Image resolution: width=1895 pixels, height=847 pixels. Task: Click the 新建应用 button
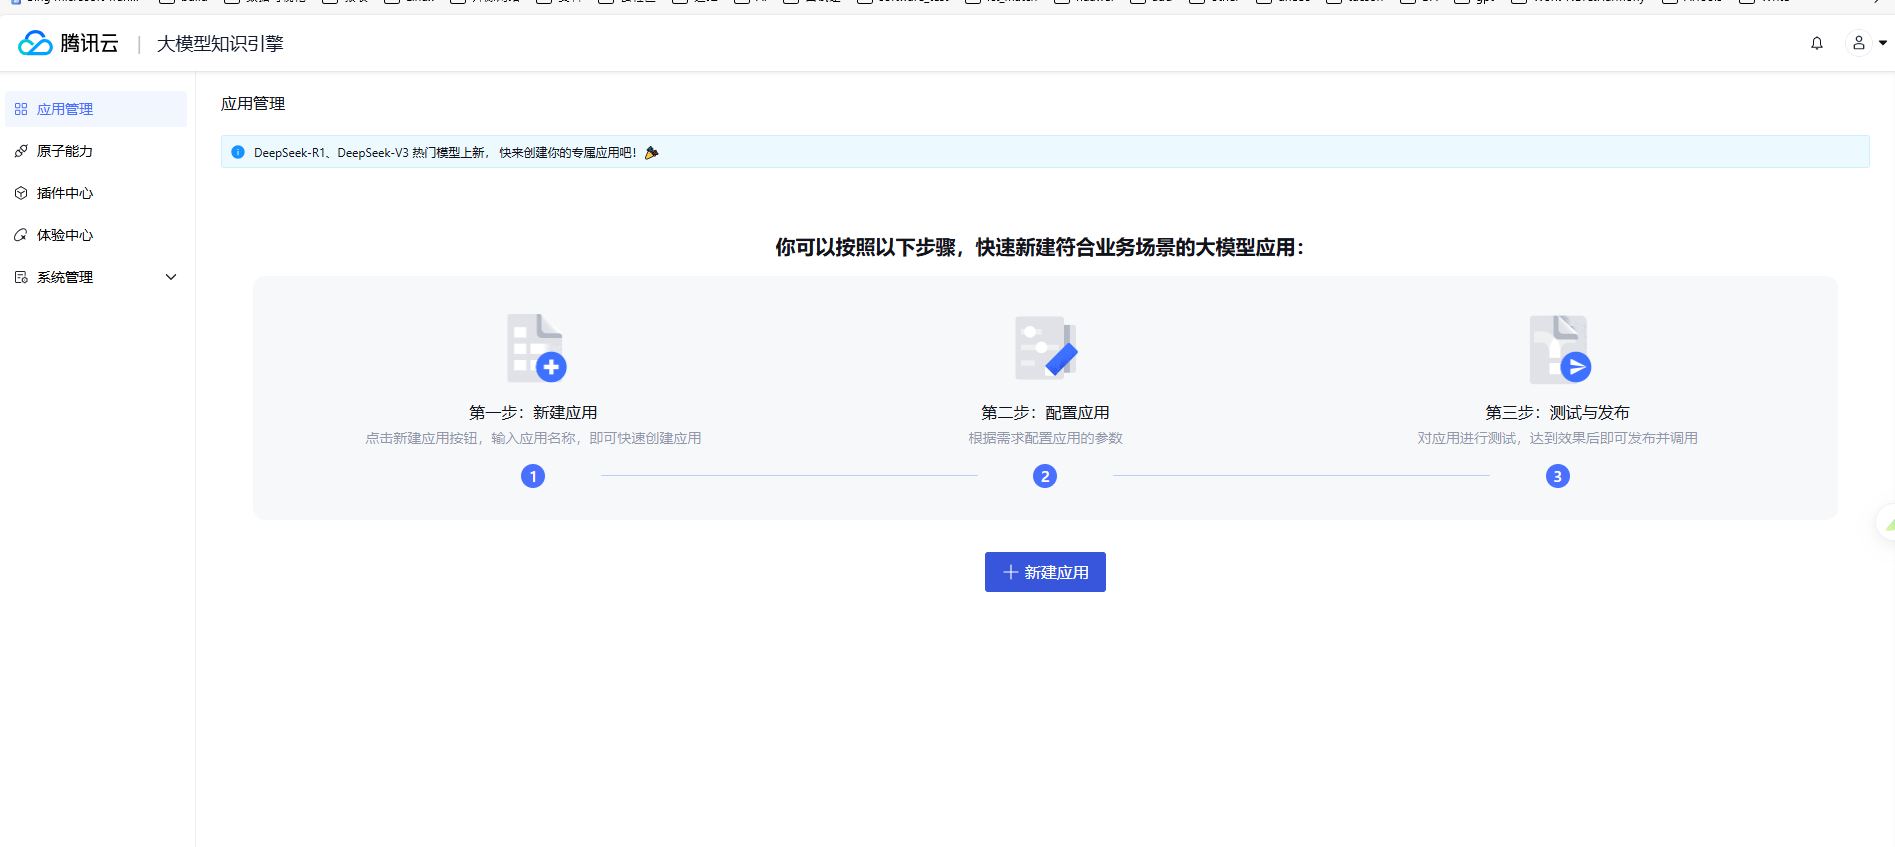[1045, 572]
